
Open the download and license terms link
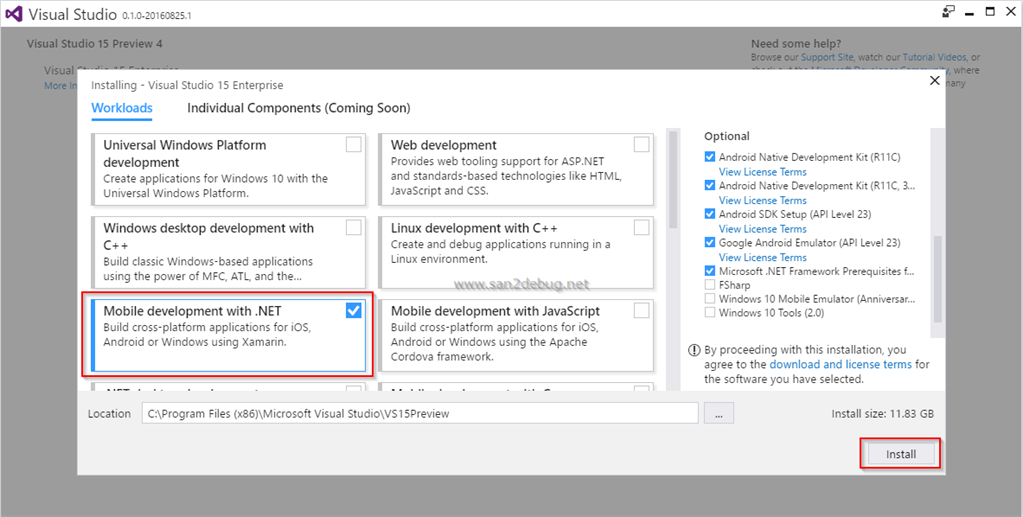[840, 365]
